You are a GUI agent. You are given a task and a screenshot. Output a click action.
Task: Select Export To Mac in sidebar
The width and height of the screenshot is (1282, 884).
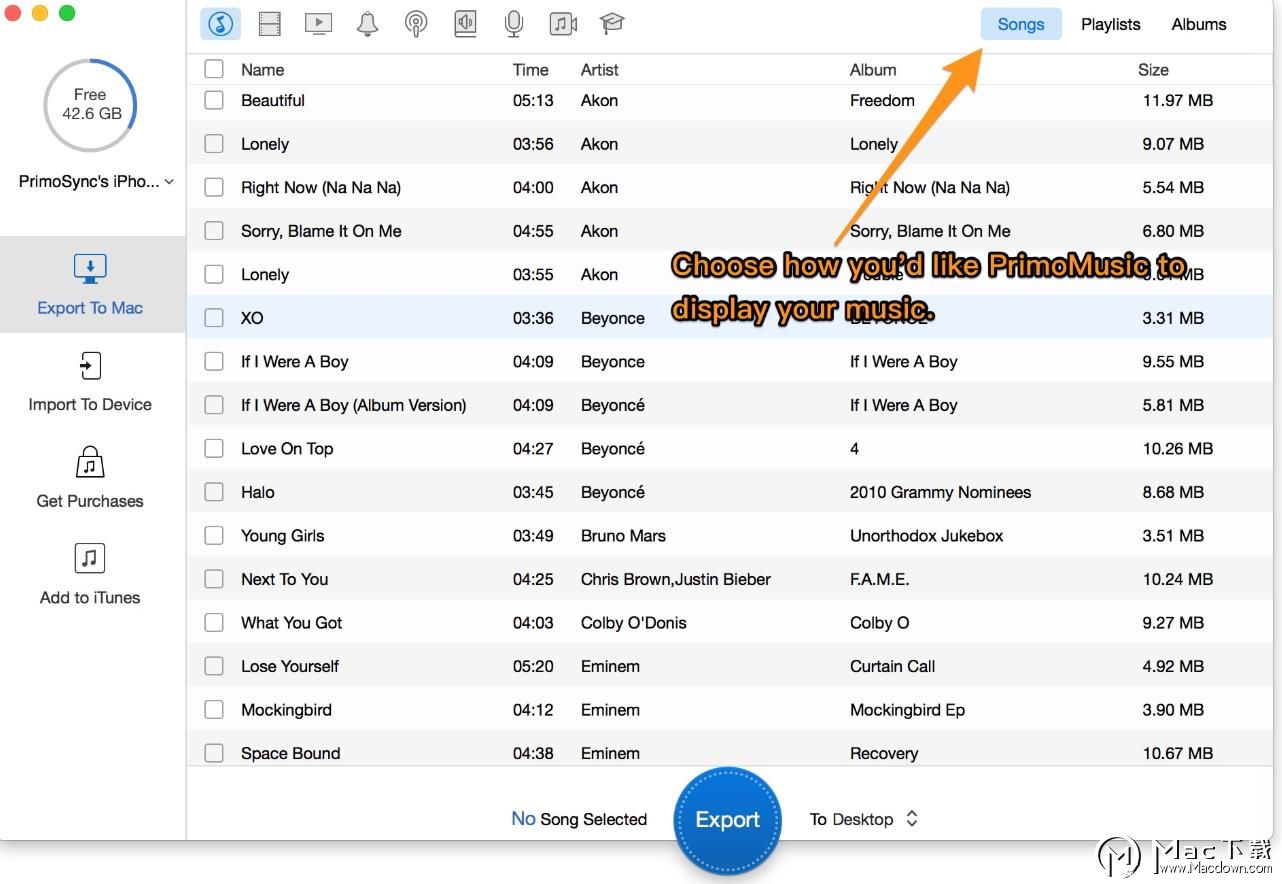pos(90,285)
